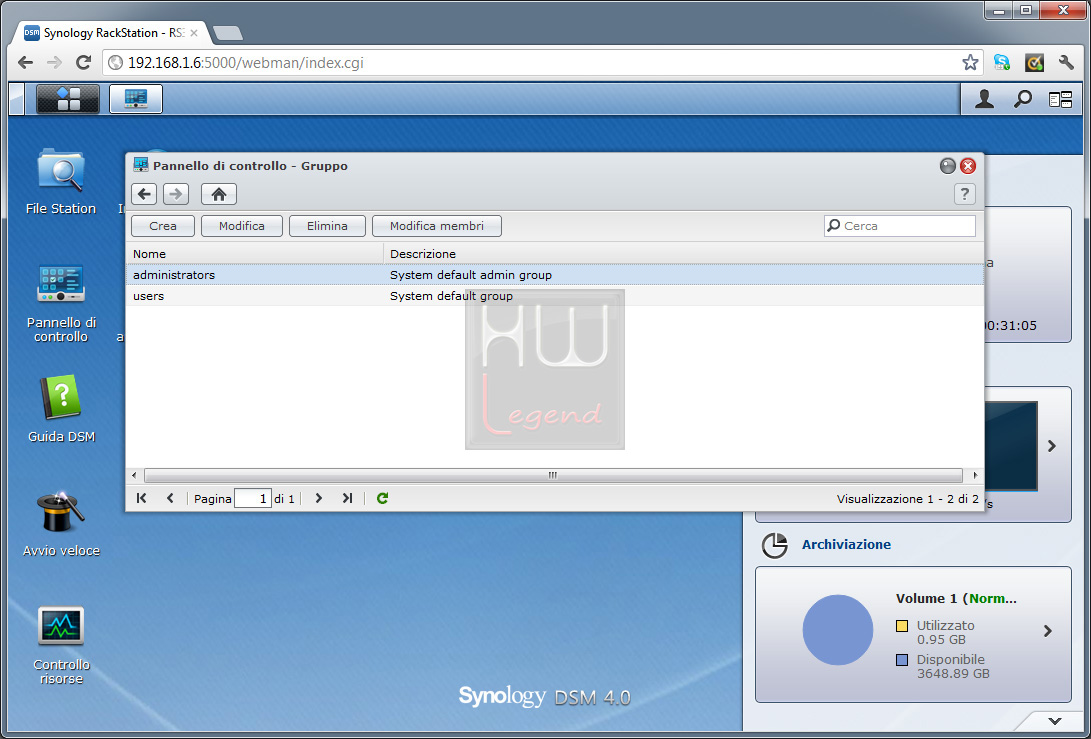
Task: Select the Control Panel taskbar button
Action: [x=136, y=99]
